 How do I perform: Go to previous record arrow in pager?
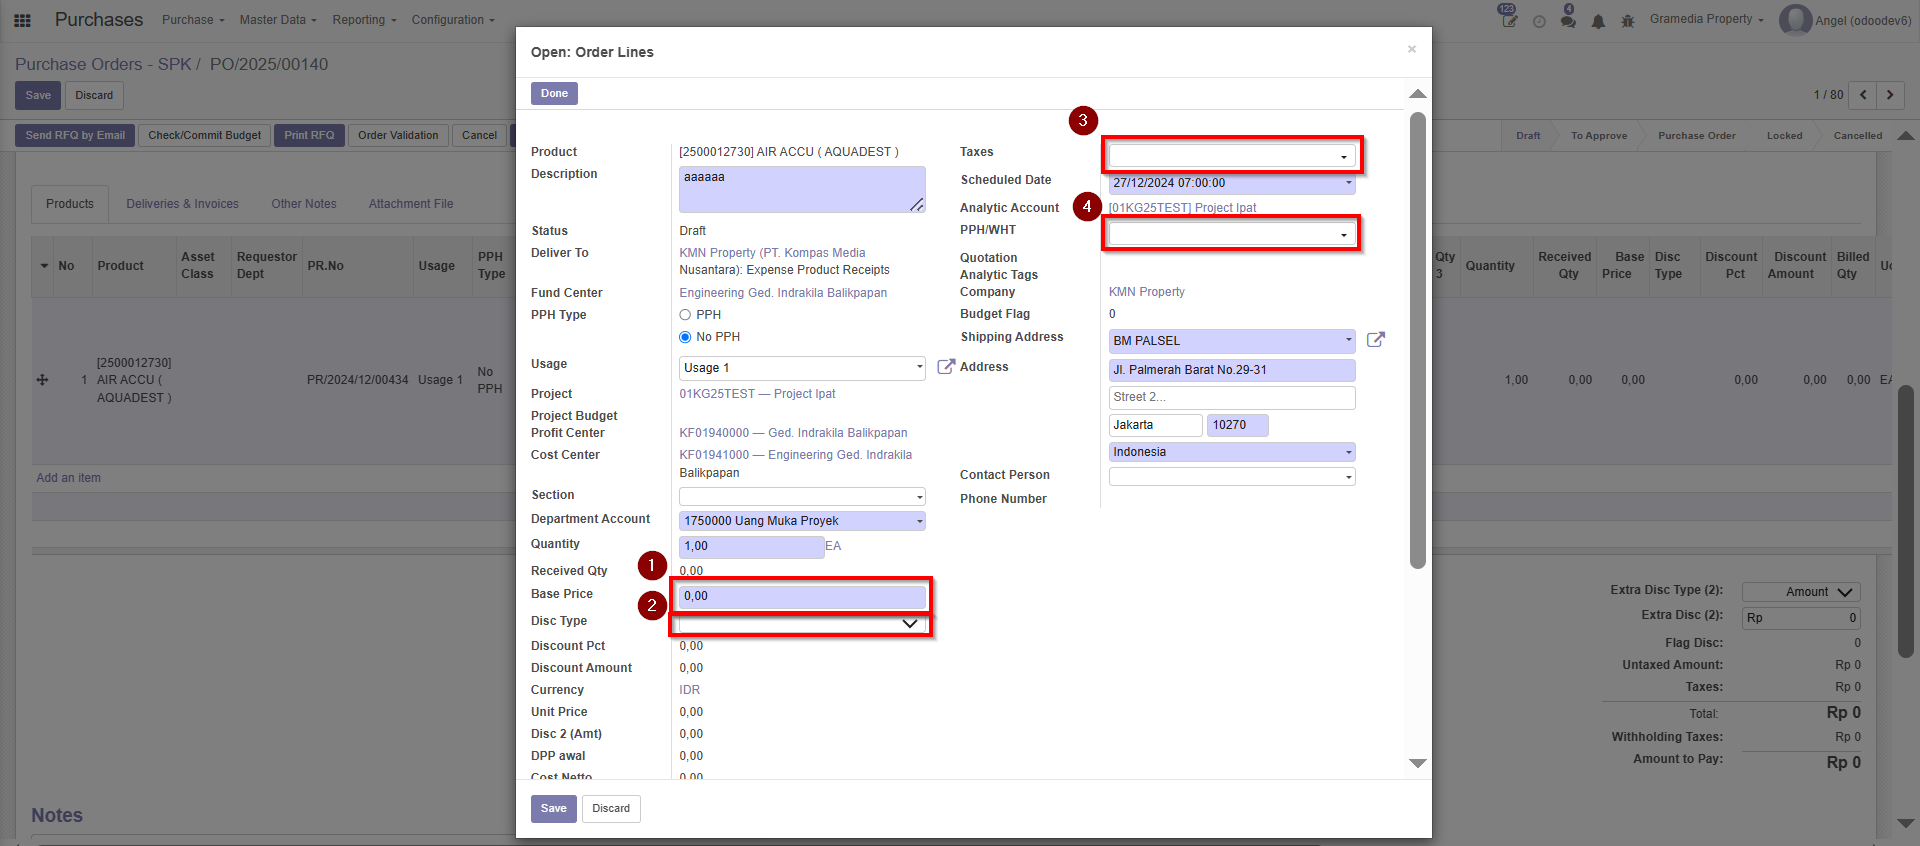click(x=1863, y=95)
